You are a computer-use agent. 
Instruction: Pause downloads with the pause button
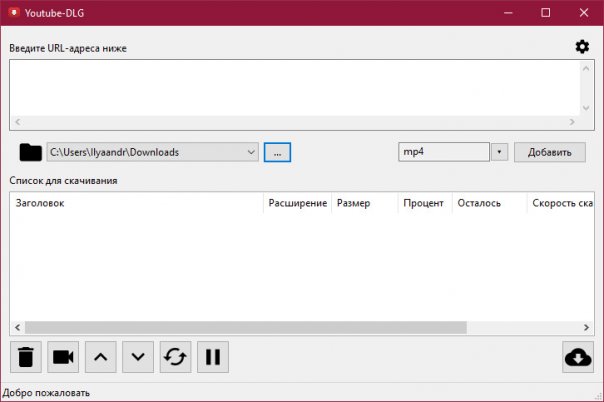213,357
